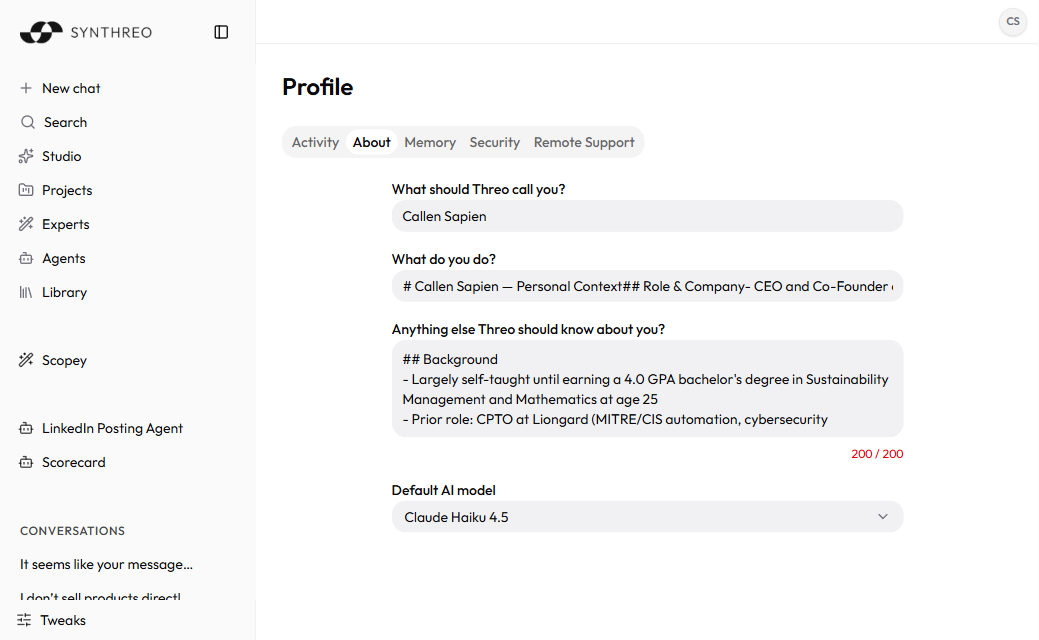This screenshot has height=640, width=1039.
Task: Open conversation 'It seems like your message...'
Action: pos(106,564)
